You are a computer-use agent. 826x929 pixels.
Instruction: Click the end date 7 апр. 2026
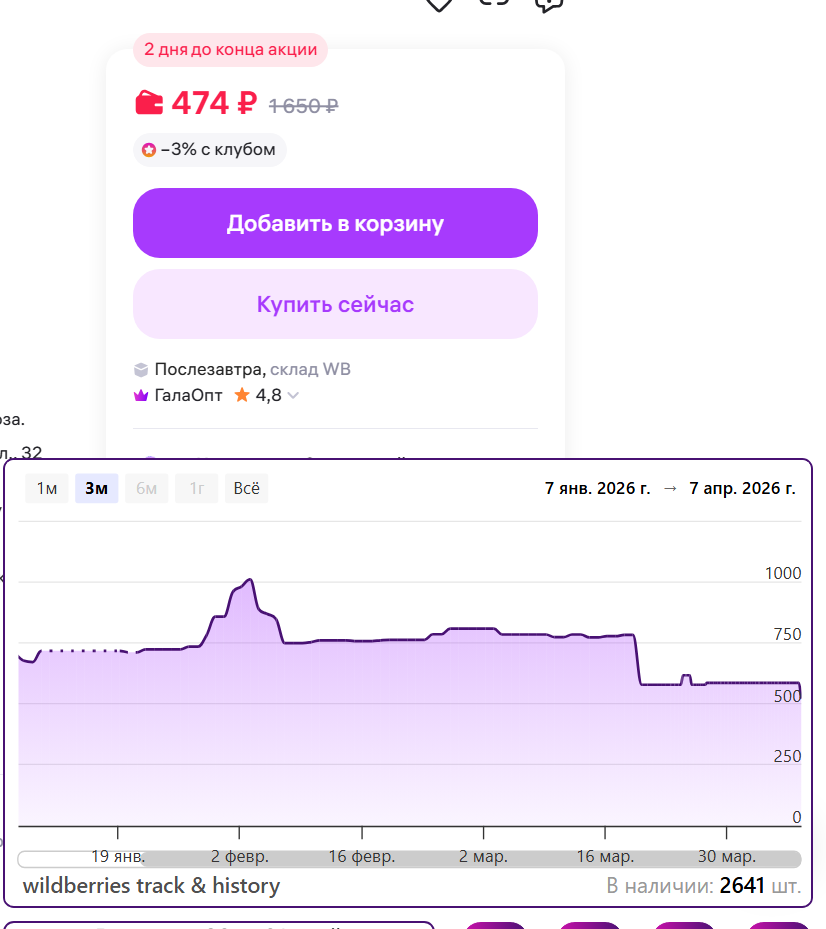(x=742, y=488)
